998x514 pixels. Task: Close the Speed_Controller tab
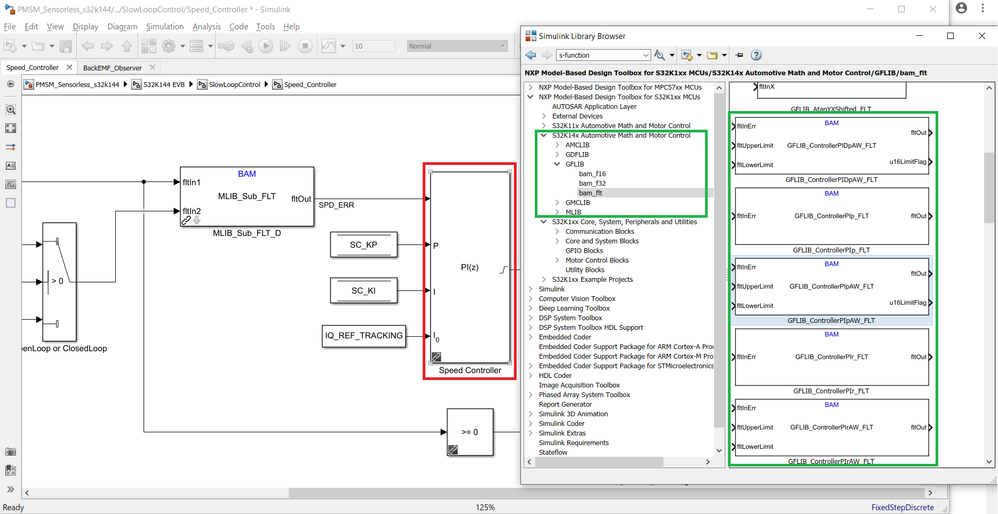pyautogui.click(x=69, y=67)
